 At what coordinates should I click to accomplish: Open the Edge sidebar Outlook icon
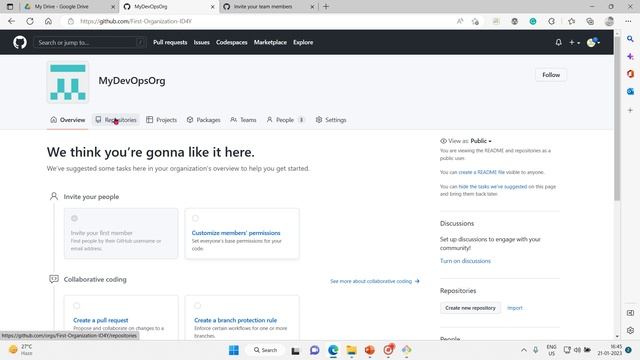pos(630,91)
